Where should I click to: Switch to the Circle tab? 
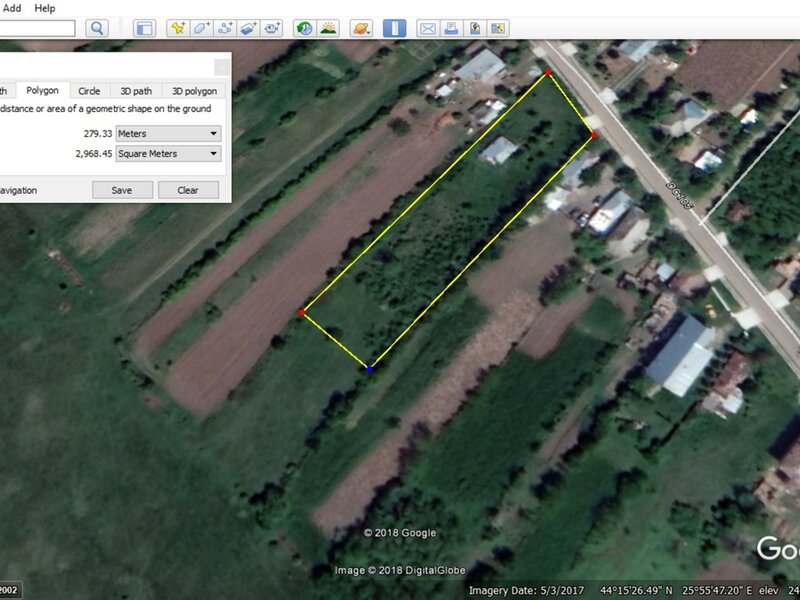click(89, 91)
